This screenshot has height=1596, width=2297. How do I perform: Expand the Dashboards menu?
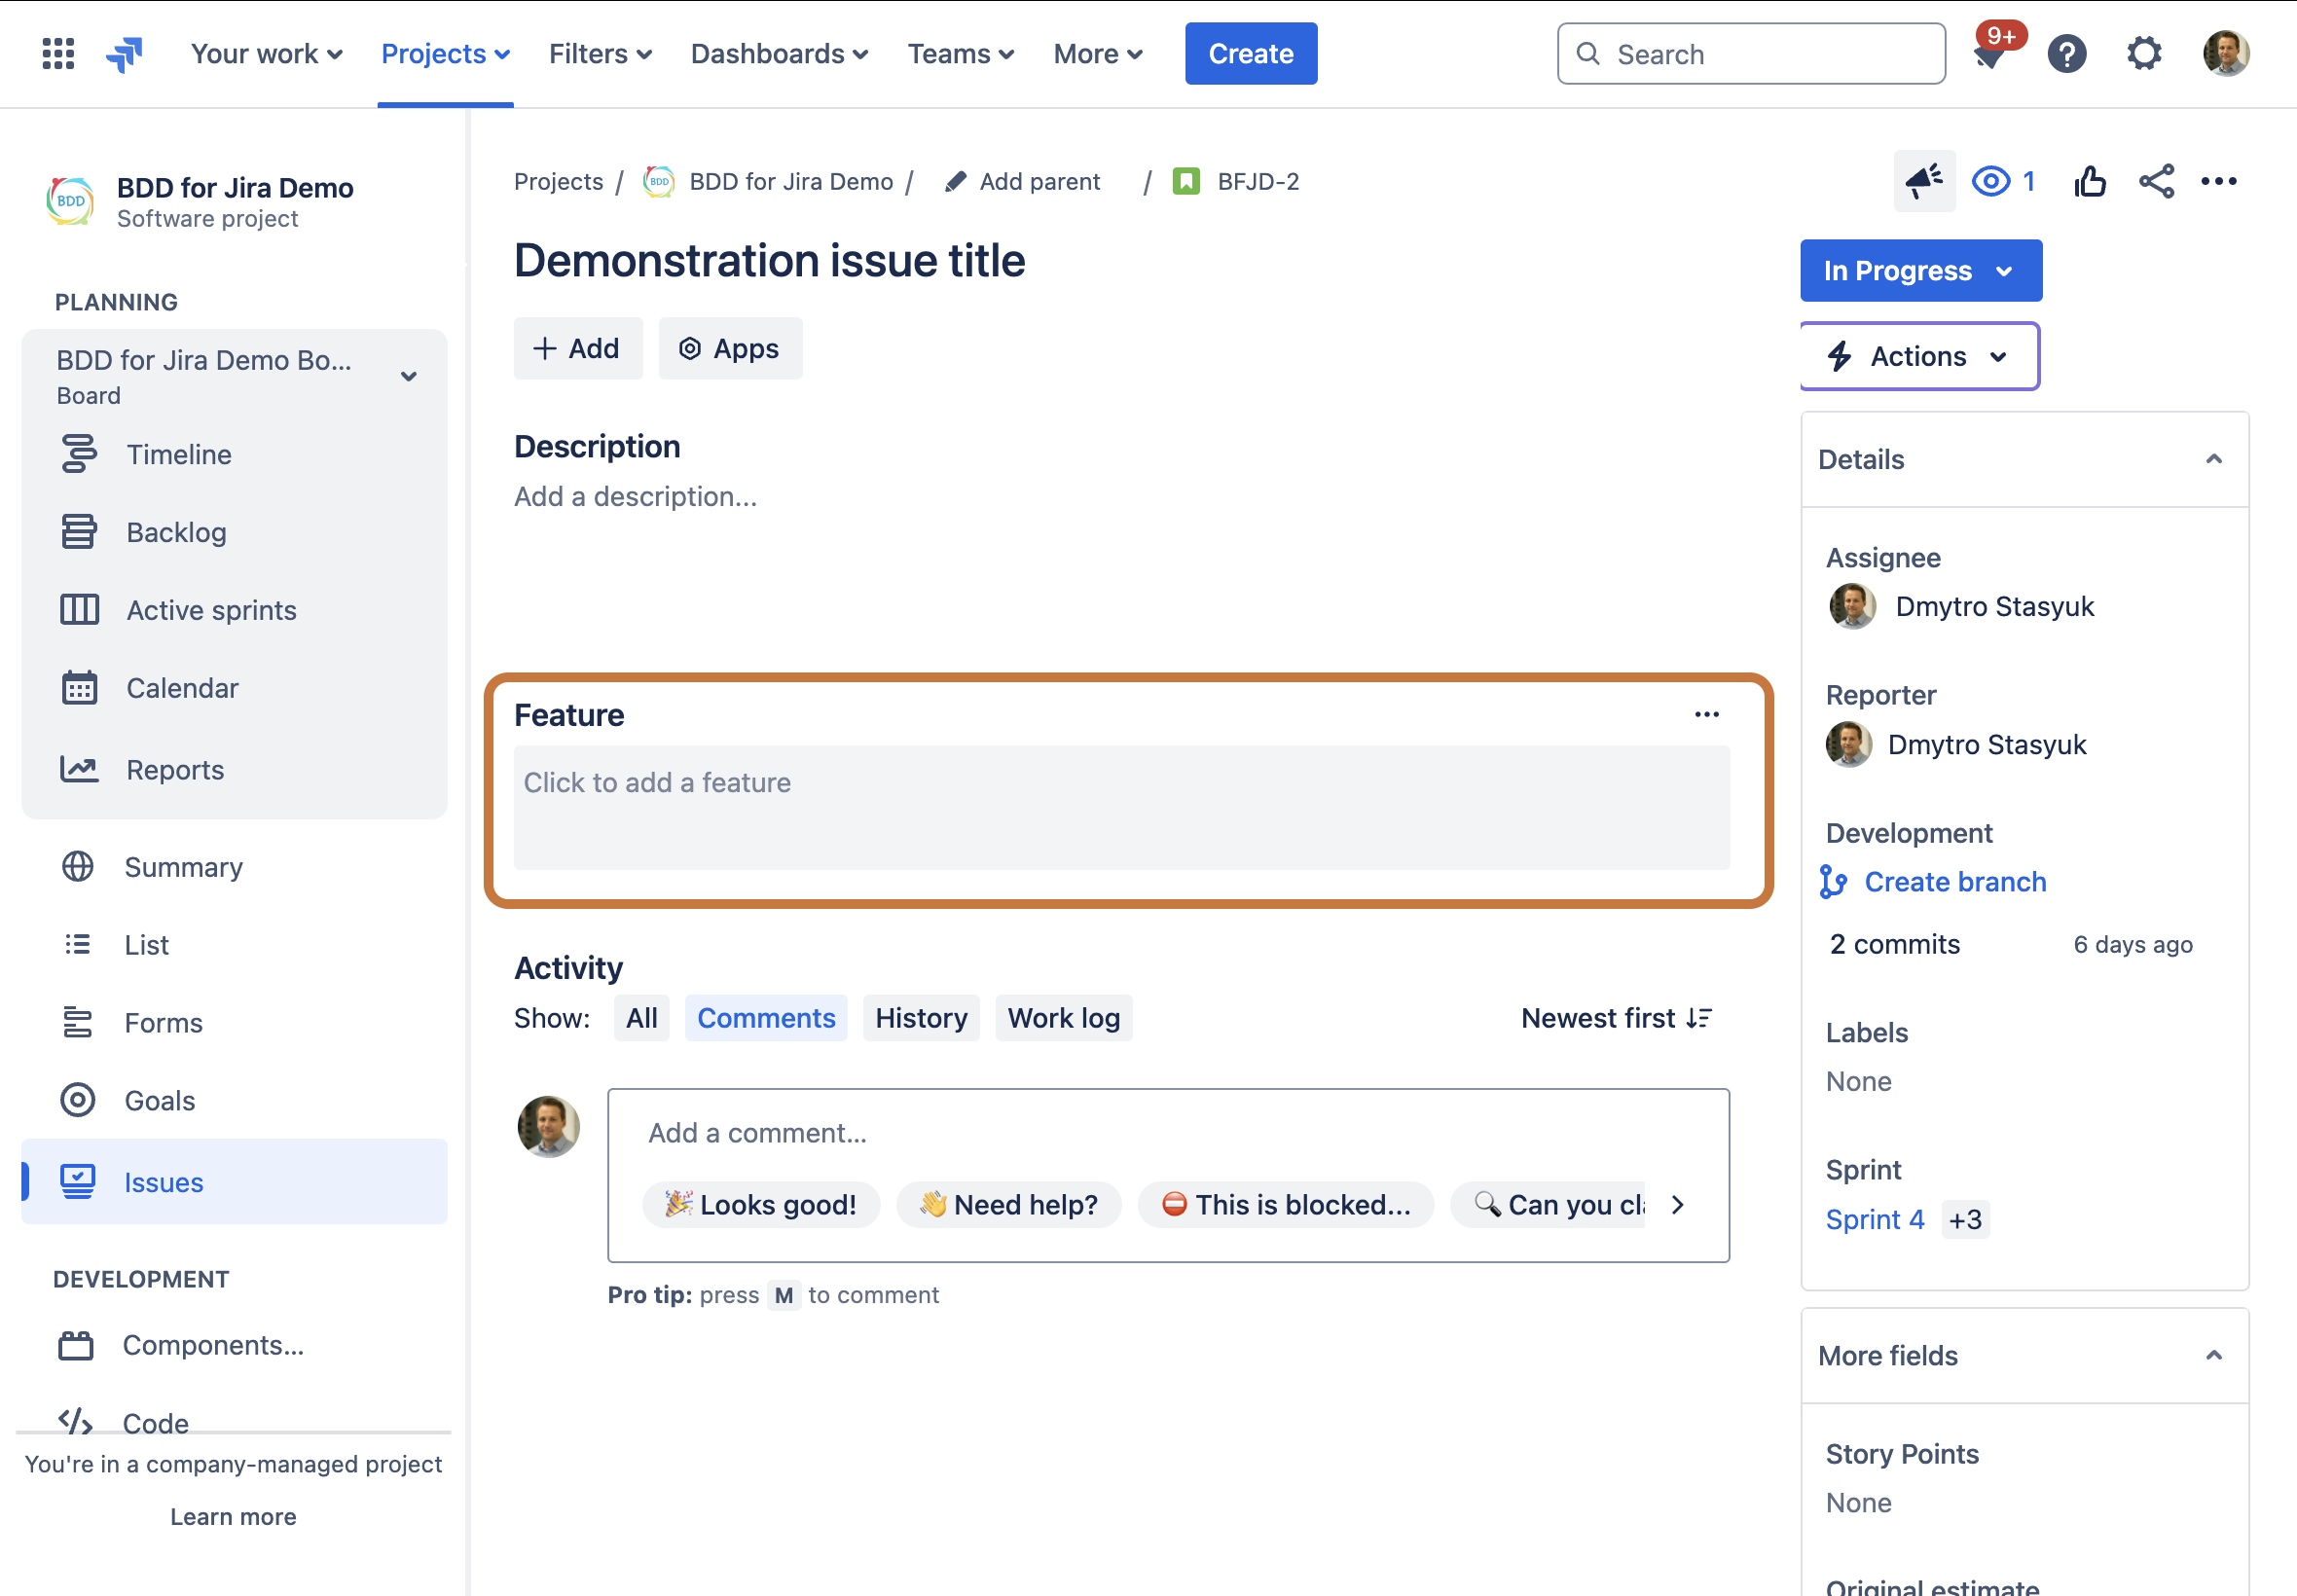pos(779,53)
